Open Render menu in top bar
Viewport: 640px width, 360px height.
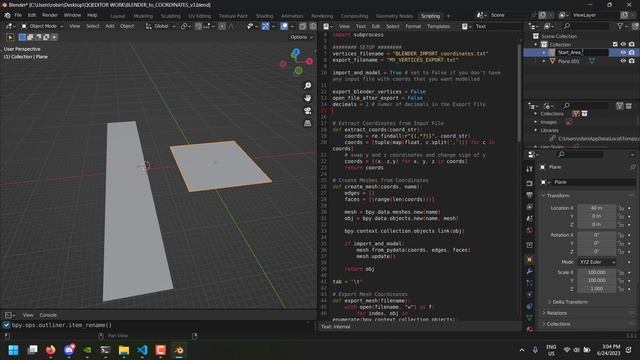(50, 15)
